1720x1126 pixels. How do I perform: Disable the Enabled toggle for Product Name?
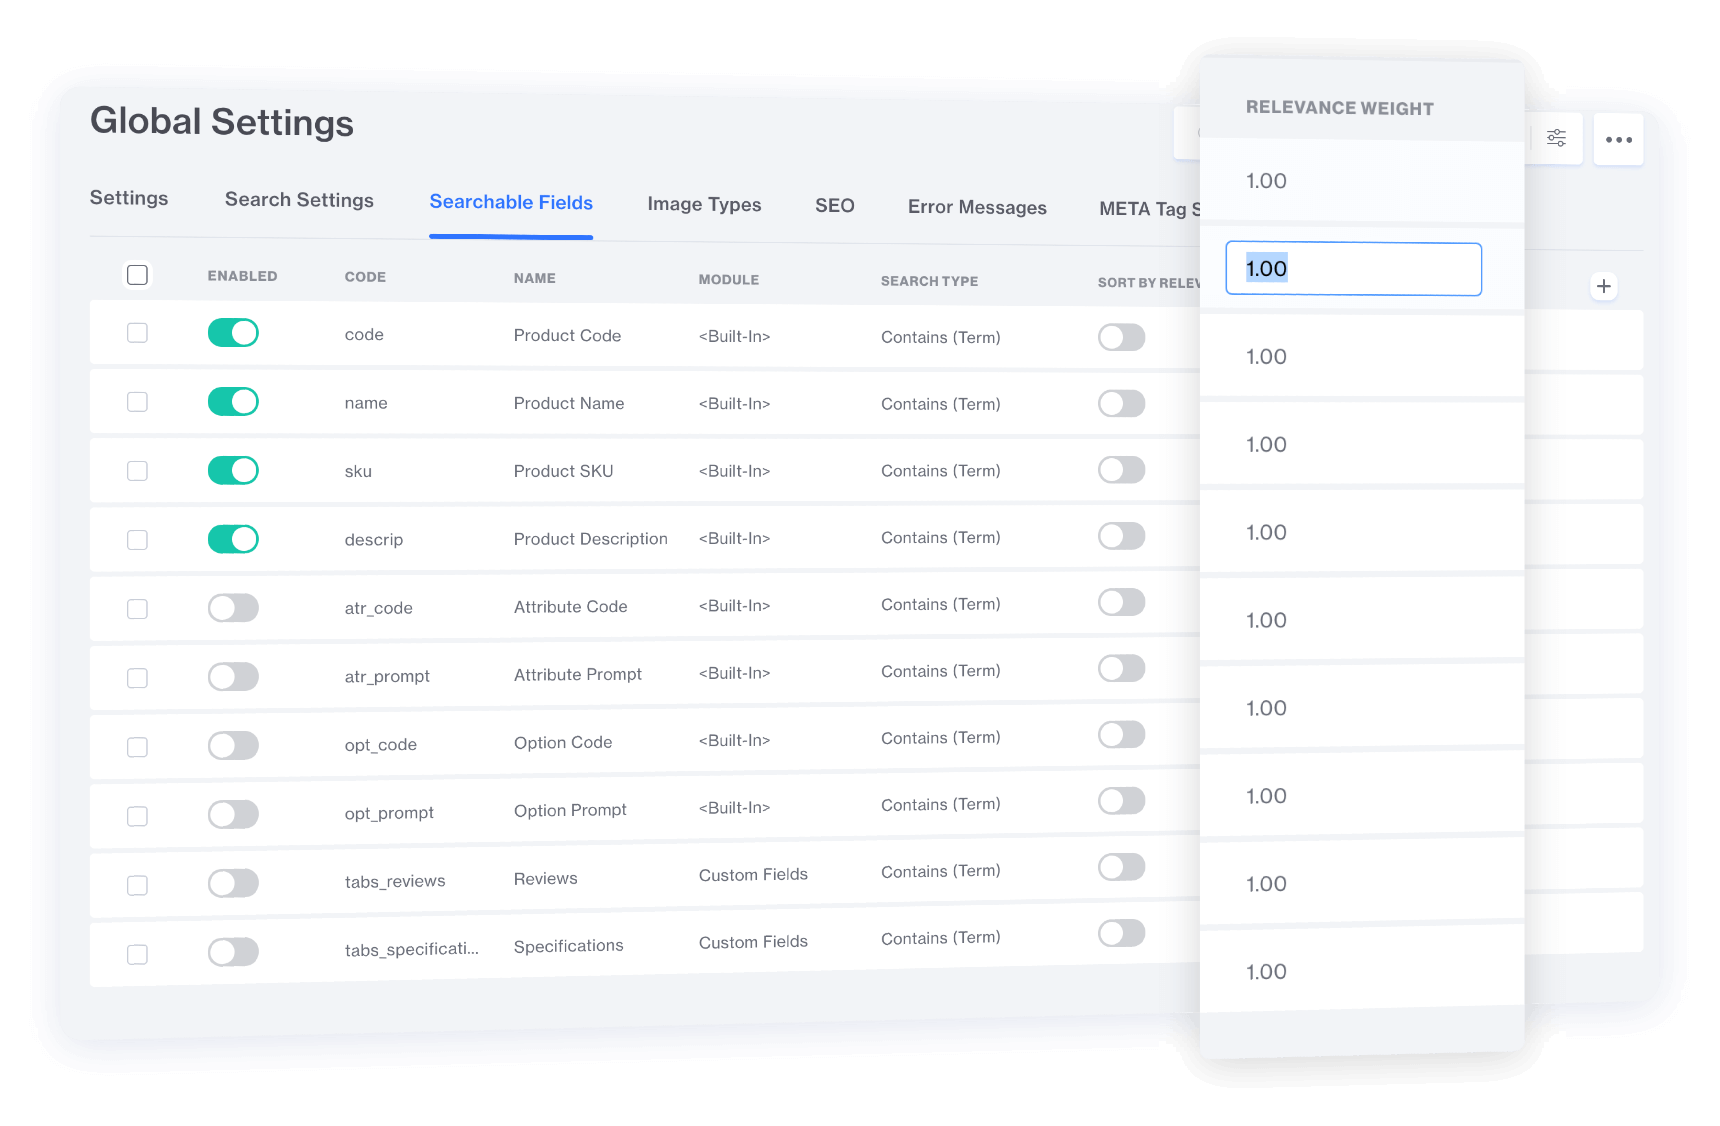click(233, 402)
